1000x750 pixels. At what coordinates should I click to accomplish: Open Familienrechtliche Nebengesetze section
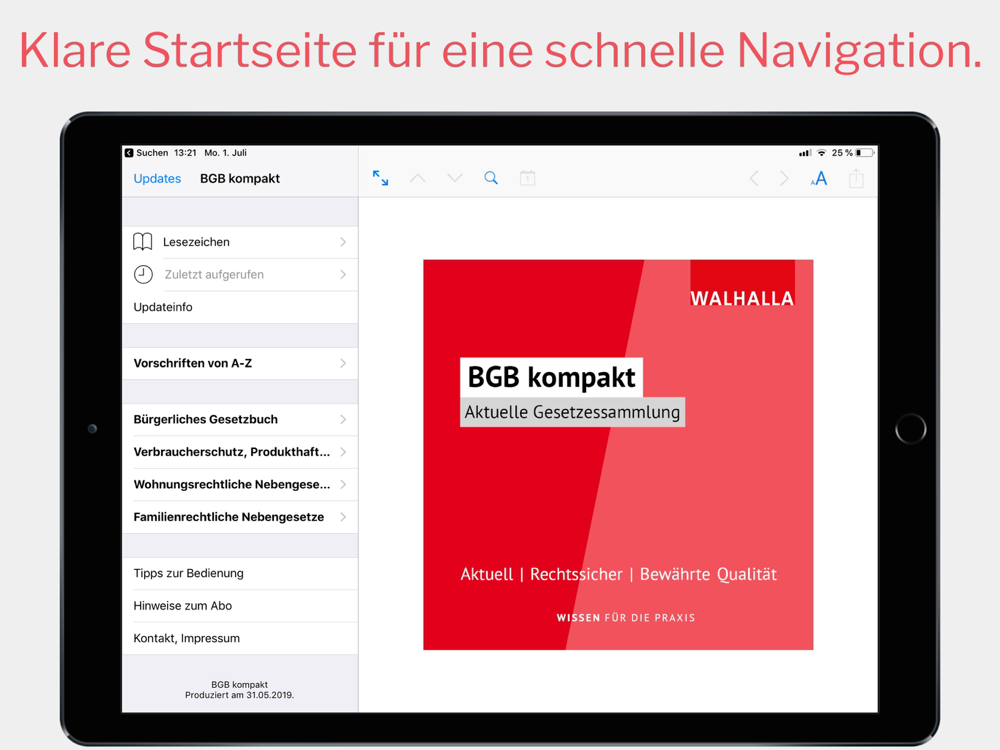240,517
